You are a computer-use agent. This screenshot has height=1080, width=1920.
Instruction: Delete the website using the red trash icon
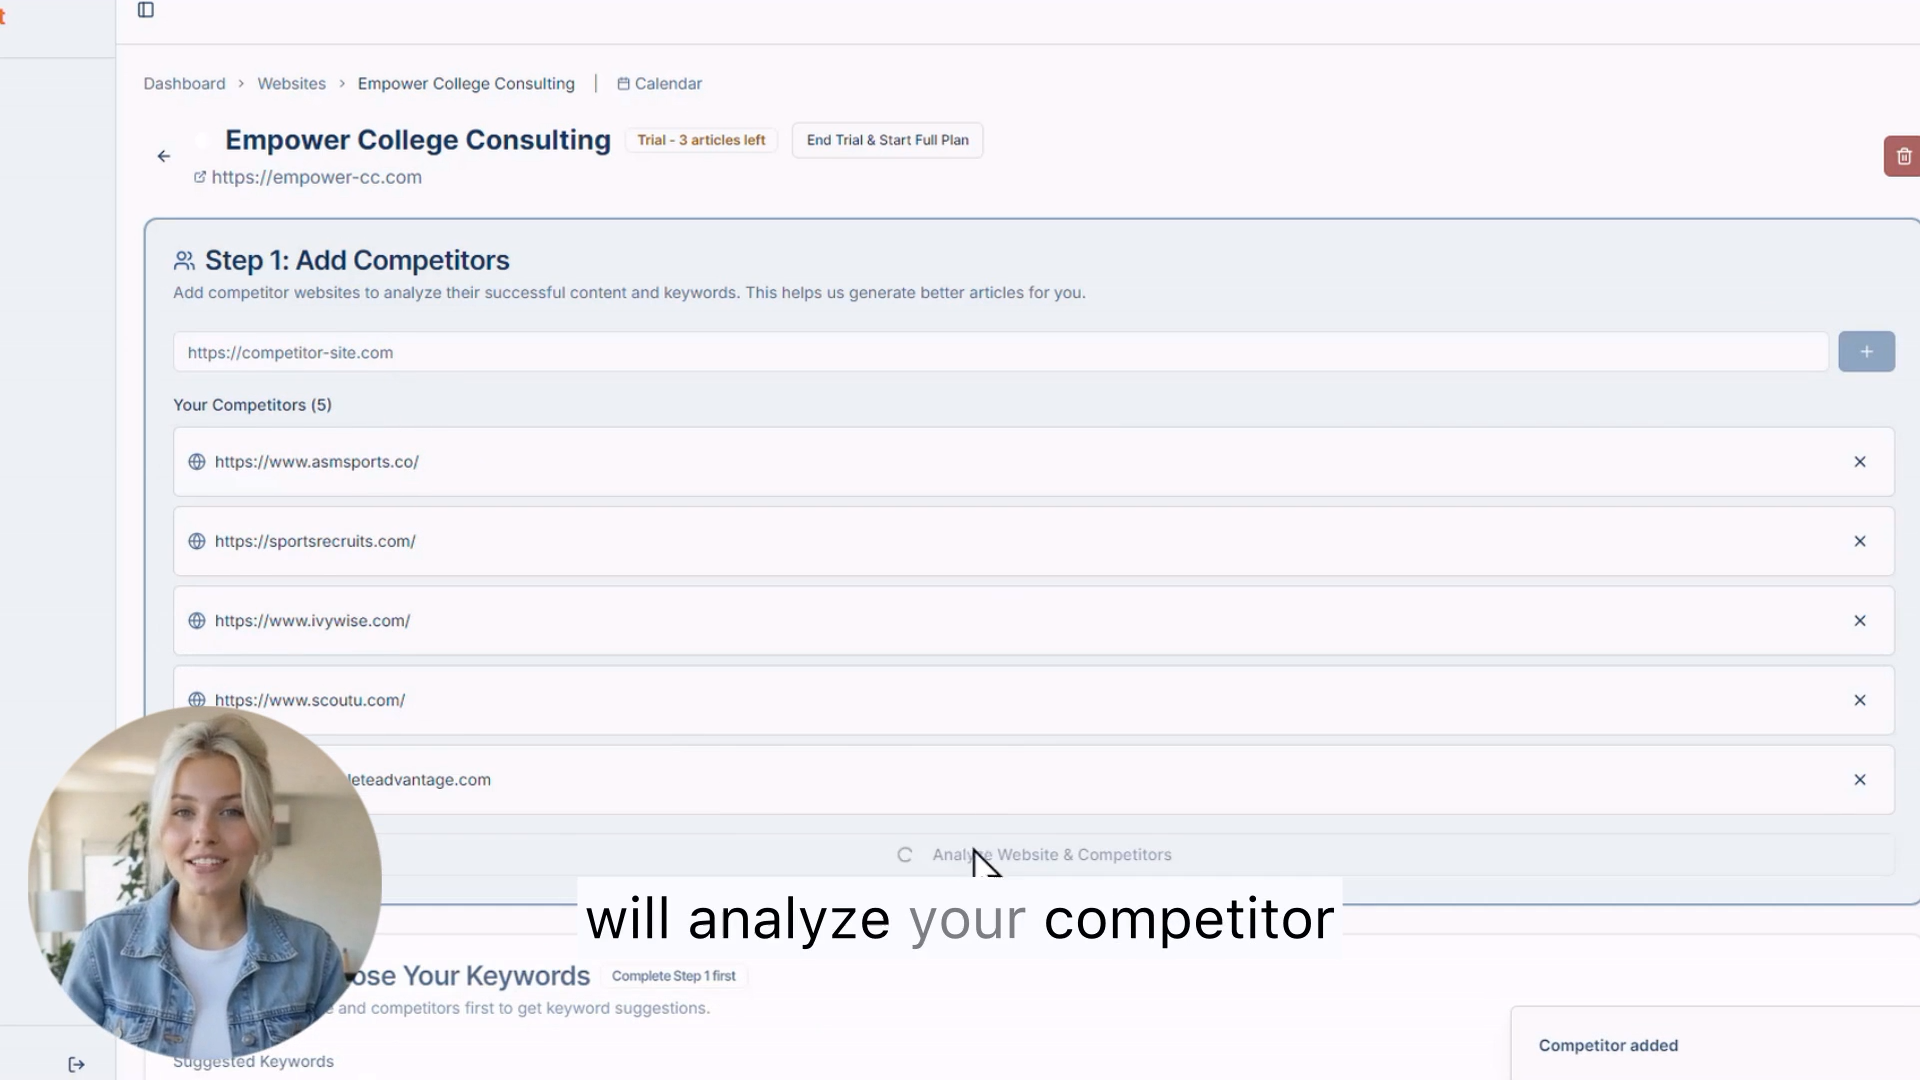point(1903,156)
